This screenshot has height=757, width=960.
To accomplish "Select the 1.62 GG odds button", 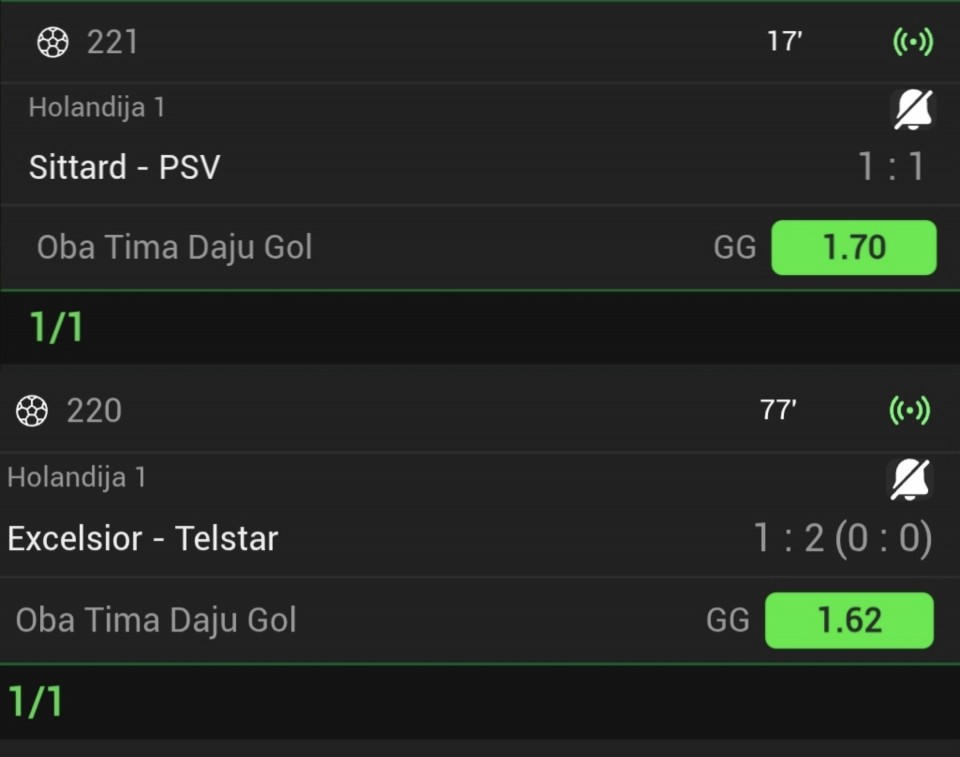I will (x=849, y=620).
